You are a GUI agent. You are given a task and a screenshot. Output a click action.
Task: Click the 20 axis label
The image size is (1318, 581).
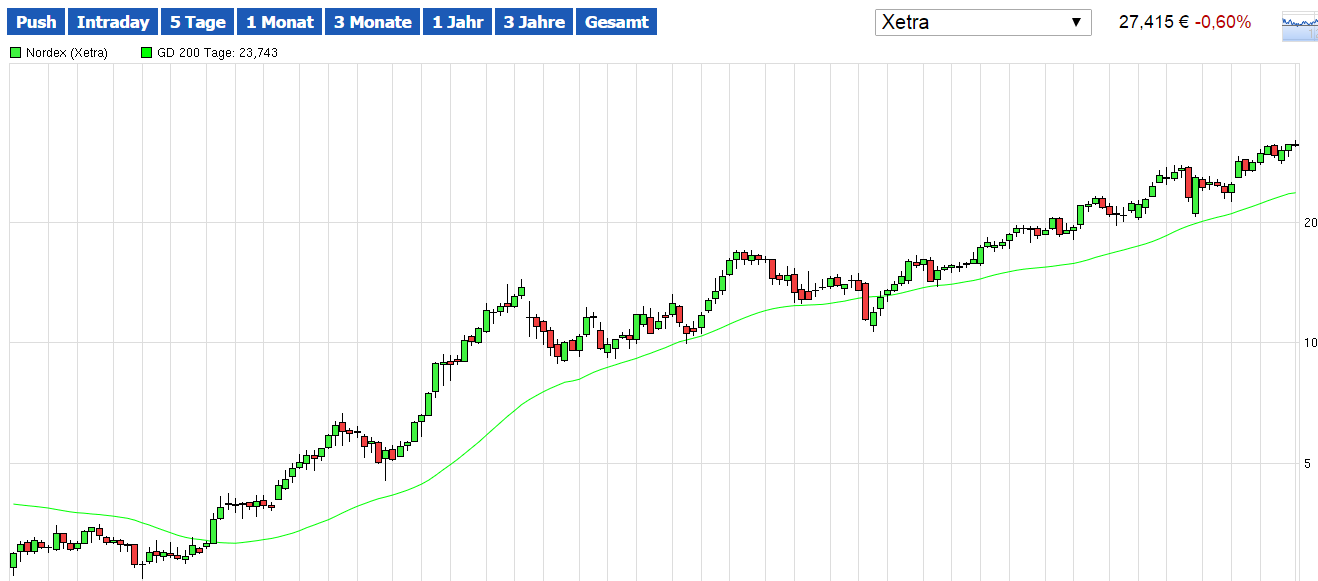(x=1310, y=223)
